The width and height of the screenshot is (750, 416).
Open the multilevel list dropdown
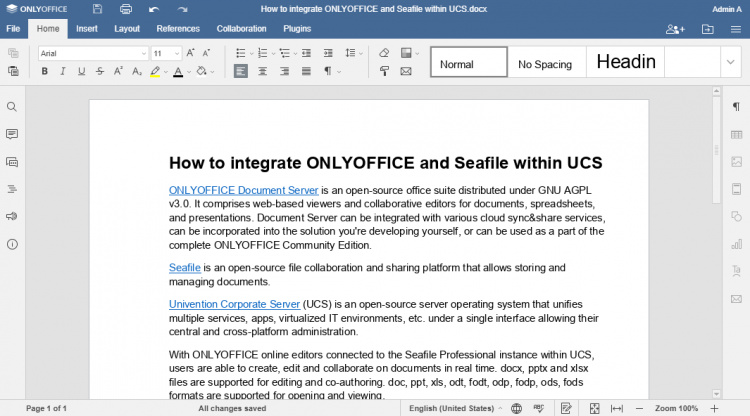pyautogui.click(x=296, y=54)
